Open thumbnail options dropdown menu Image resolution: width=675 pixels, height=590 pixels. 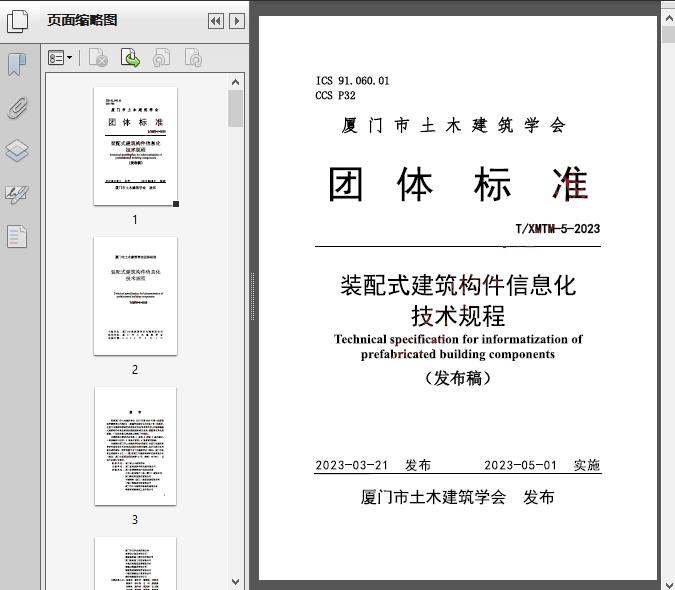60,58
